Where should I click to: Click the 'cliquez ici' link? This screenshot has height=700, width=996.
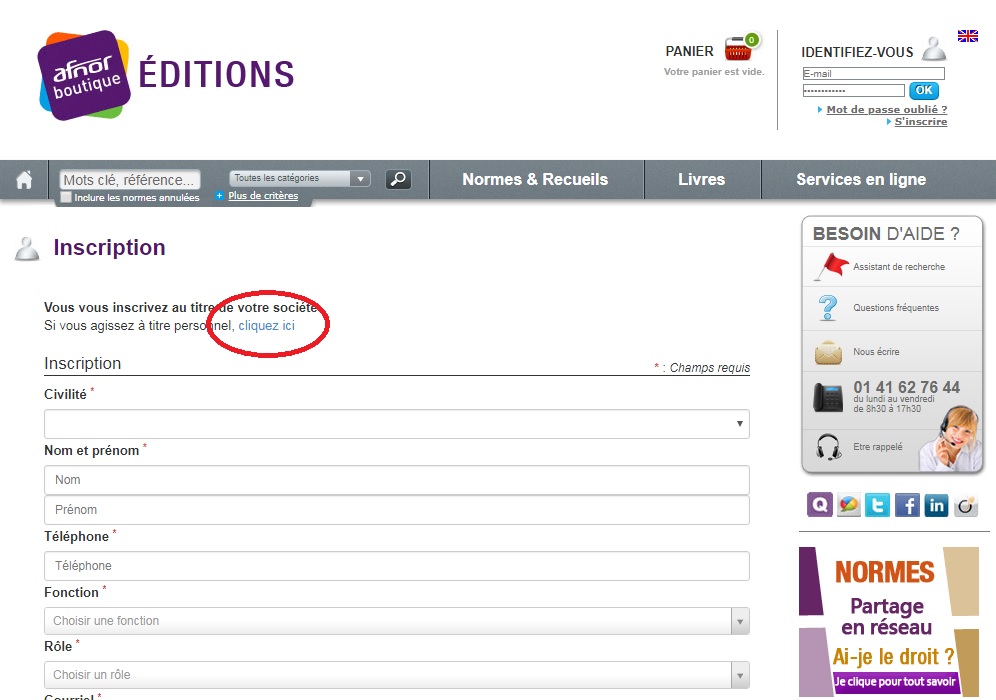click(267, 326)
